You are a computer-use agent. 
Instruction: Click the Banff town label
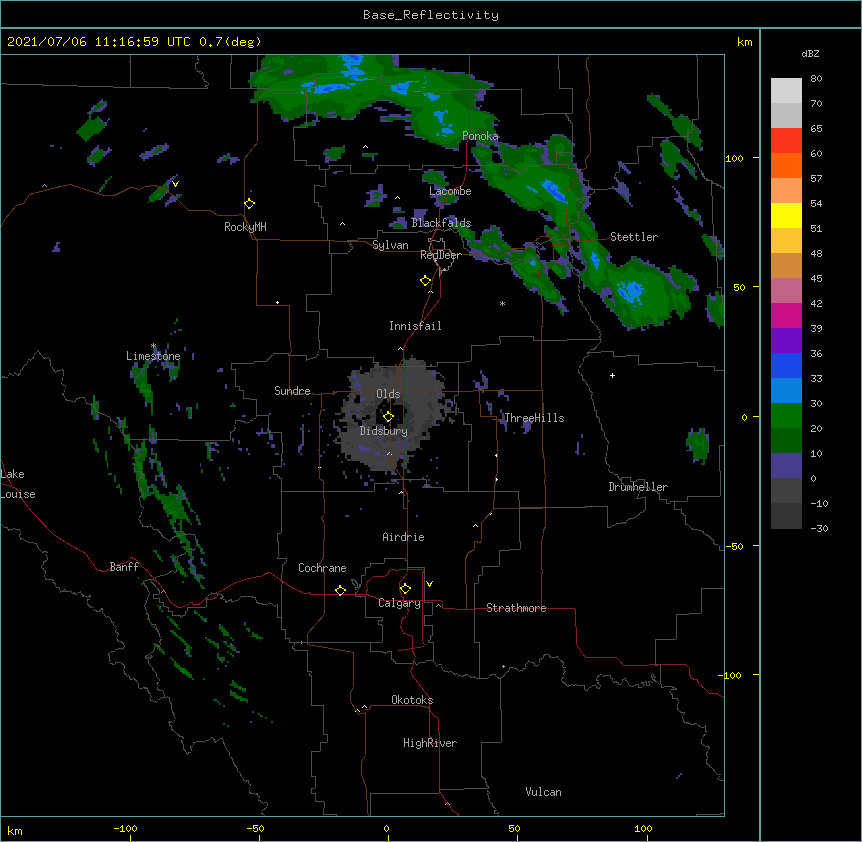(124, 567)
